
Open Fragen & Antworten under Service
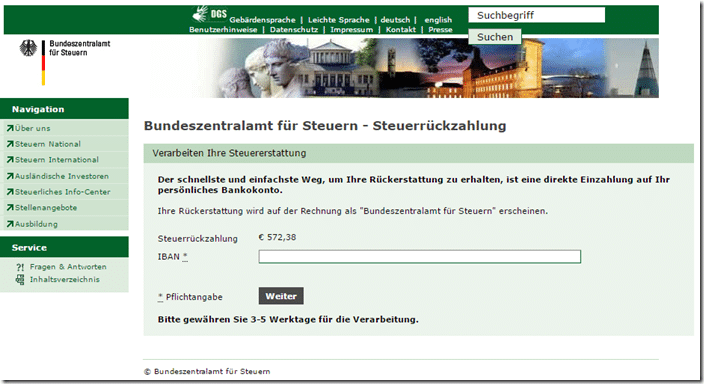[68, 267]
